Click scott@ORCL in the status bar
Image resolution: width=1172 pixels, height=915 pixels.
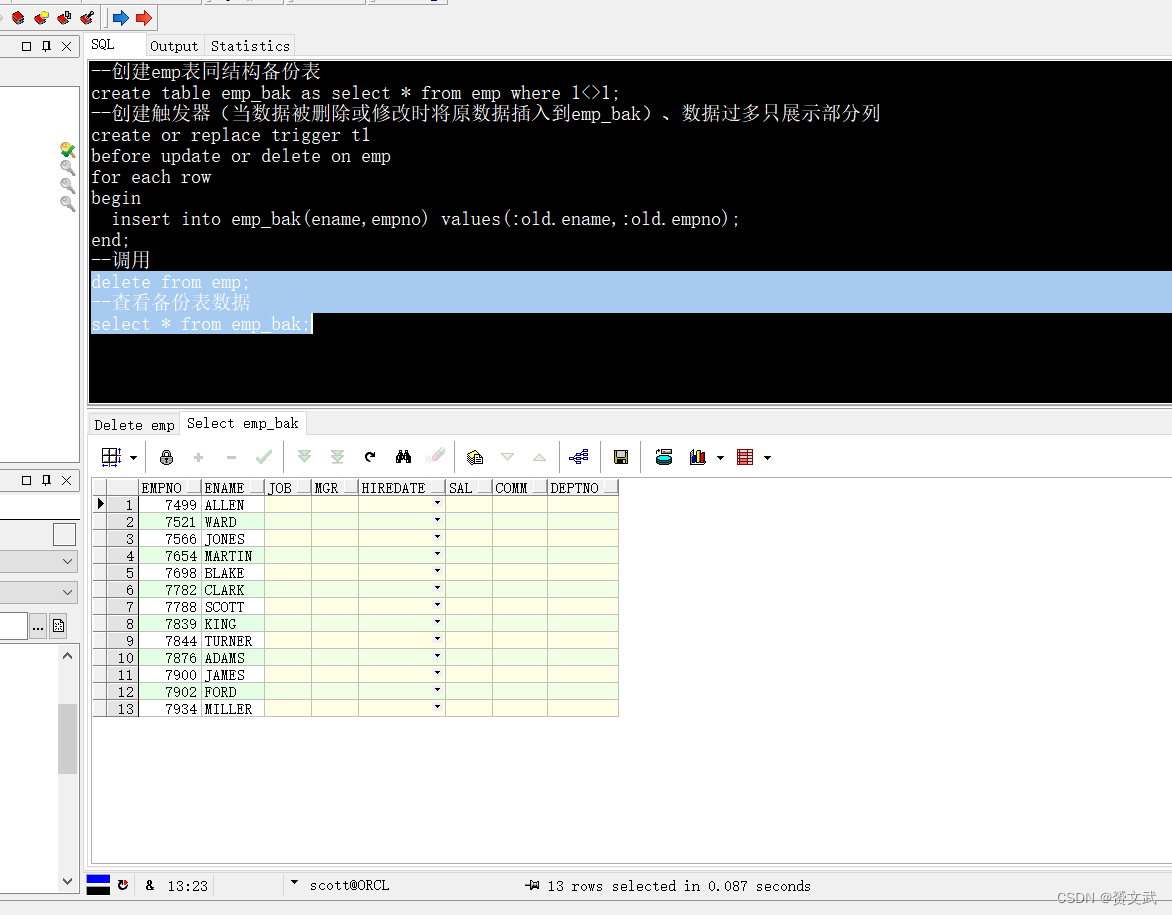[349, 885]
